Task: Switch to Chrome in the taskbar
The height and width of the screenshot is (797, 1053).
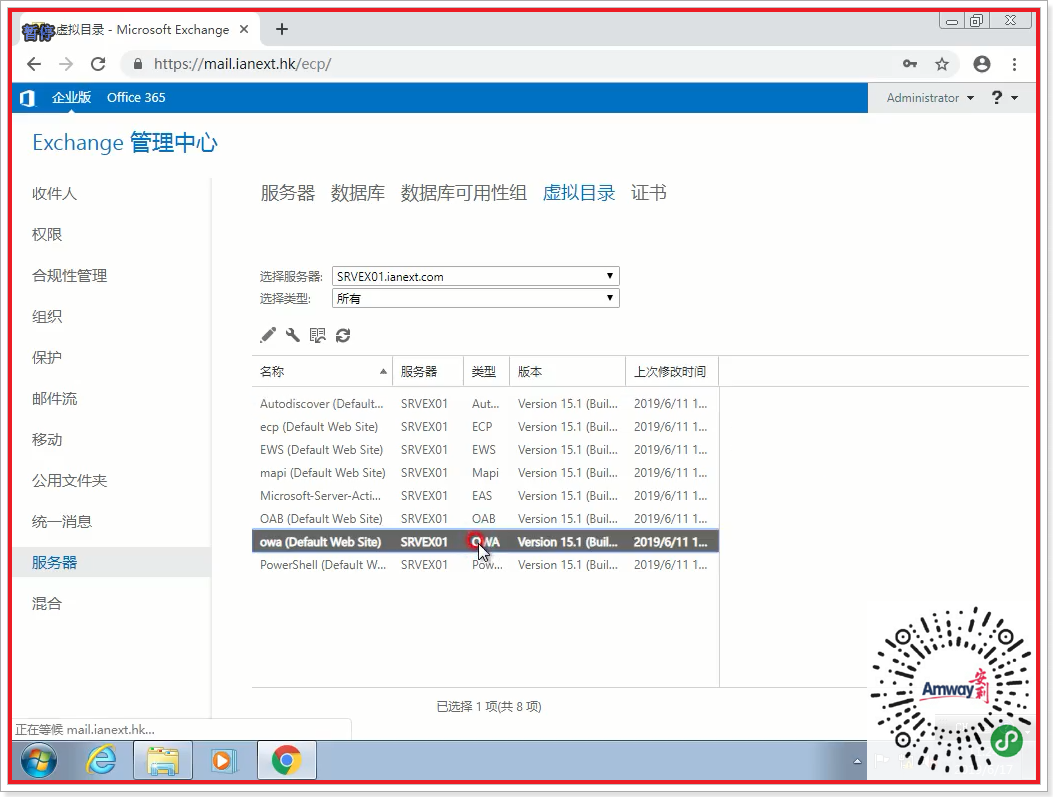Action: [287, 761]
